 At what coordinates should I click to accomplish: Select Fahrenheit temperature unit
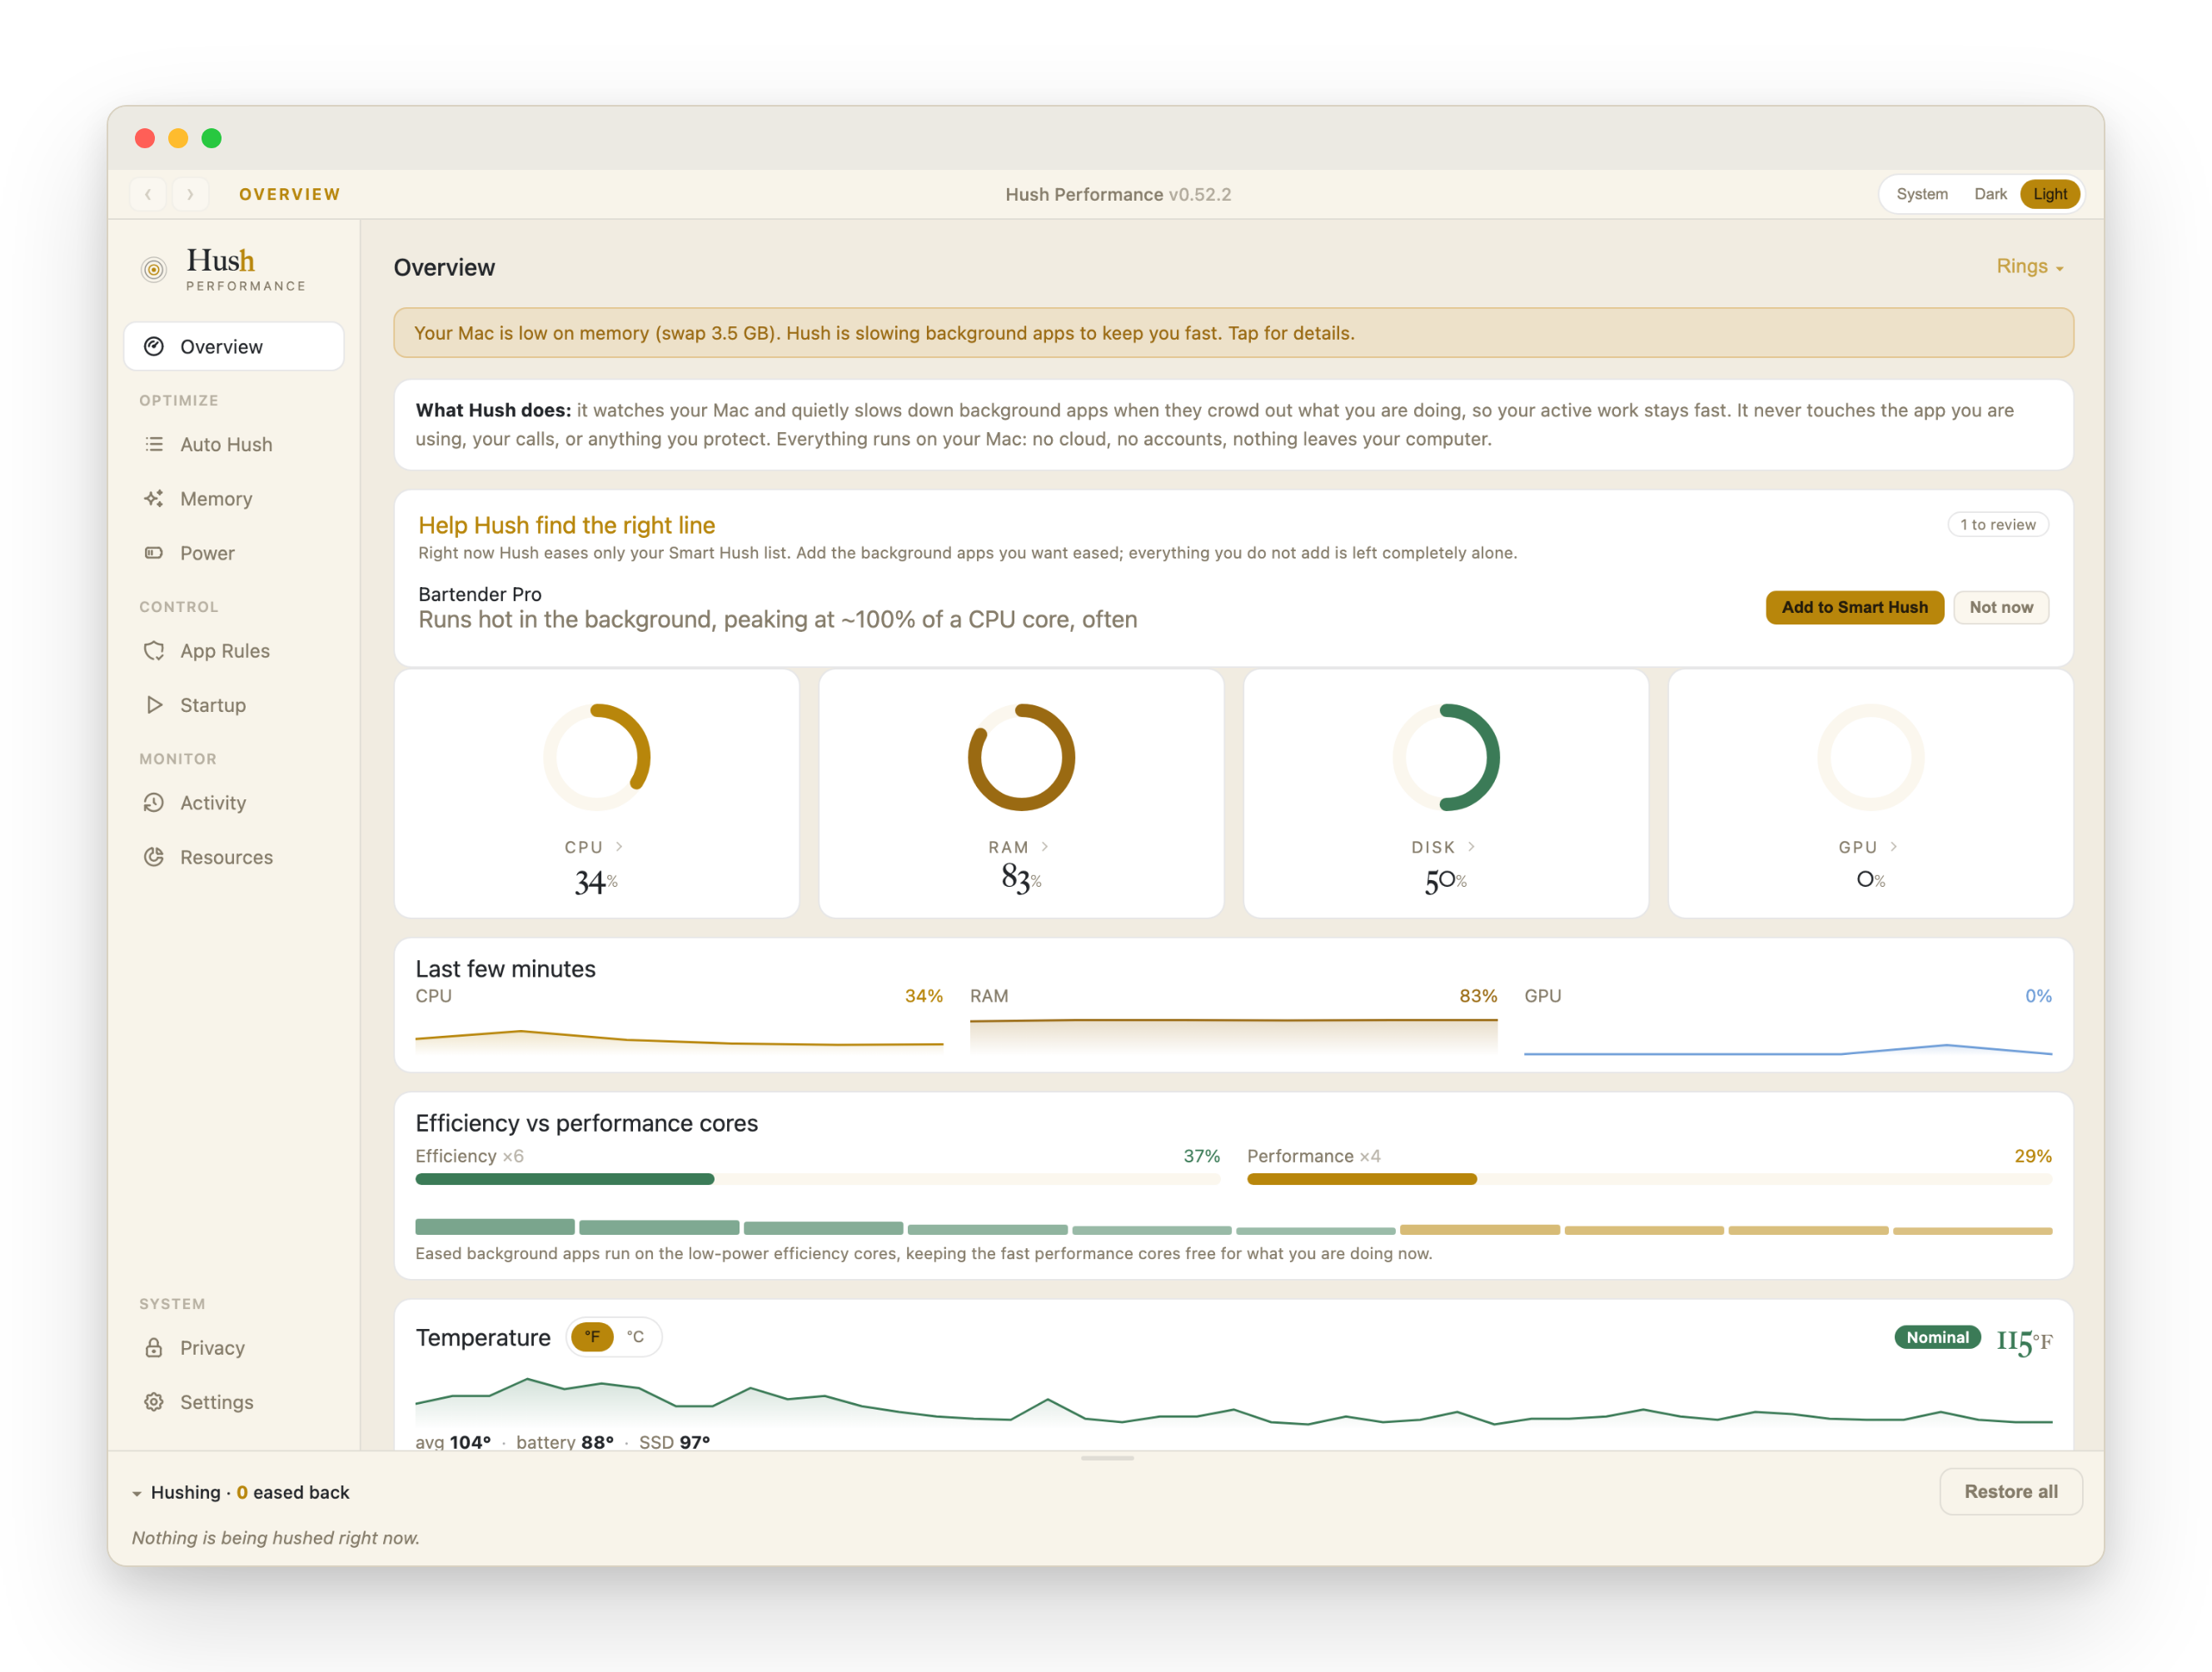click(x=592, y=1337)
